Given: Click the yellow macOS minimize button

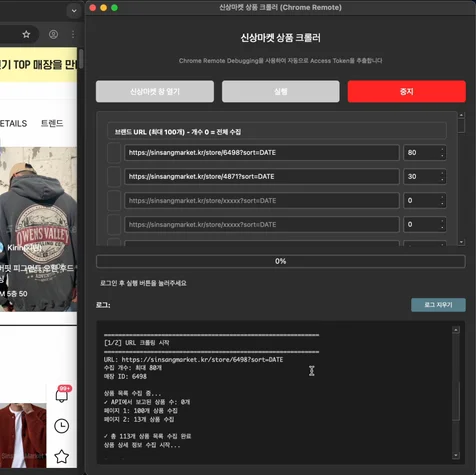Looking at the screenshot, I should pyautogui.click(x=104, y=8).
